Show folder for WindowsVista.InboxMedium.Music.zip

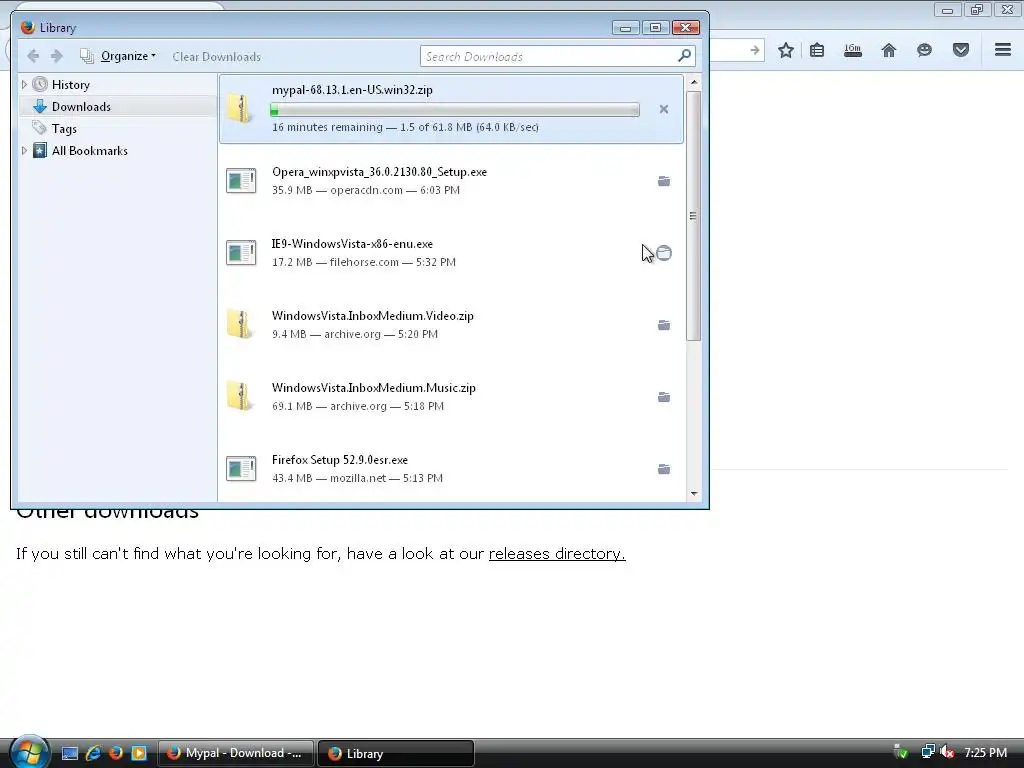(x=664, y=396)
